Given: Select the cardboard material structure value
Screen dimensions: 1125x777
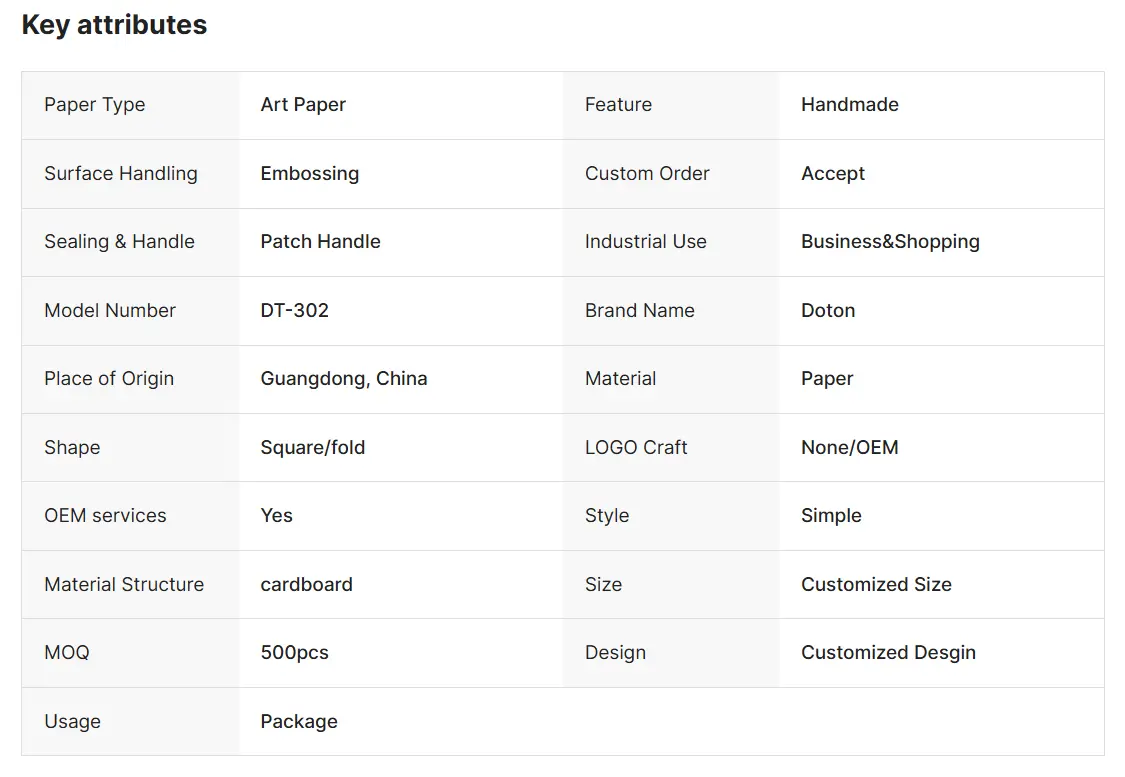Looking at the screenshot, I should (x=306, y=585).
